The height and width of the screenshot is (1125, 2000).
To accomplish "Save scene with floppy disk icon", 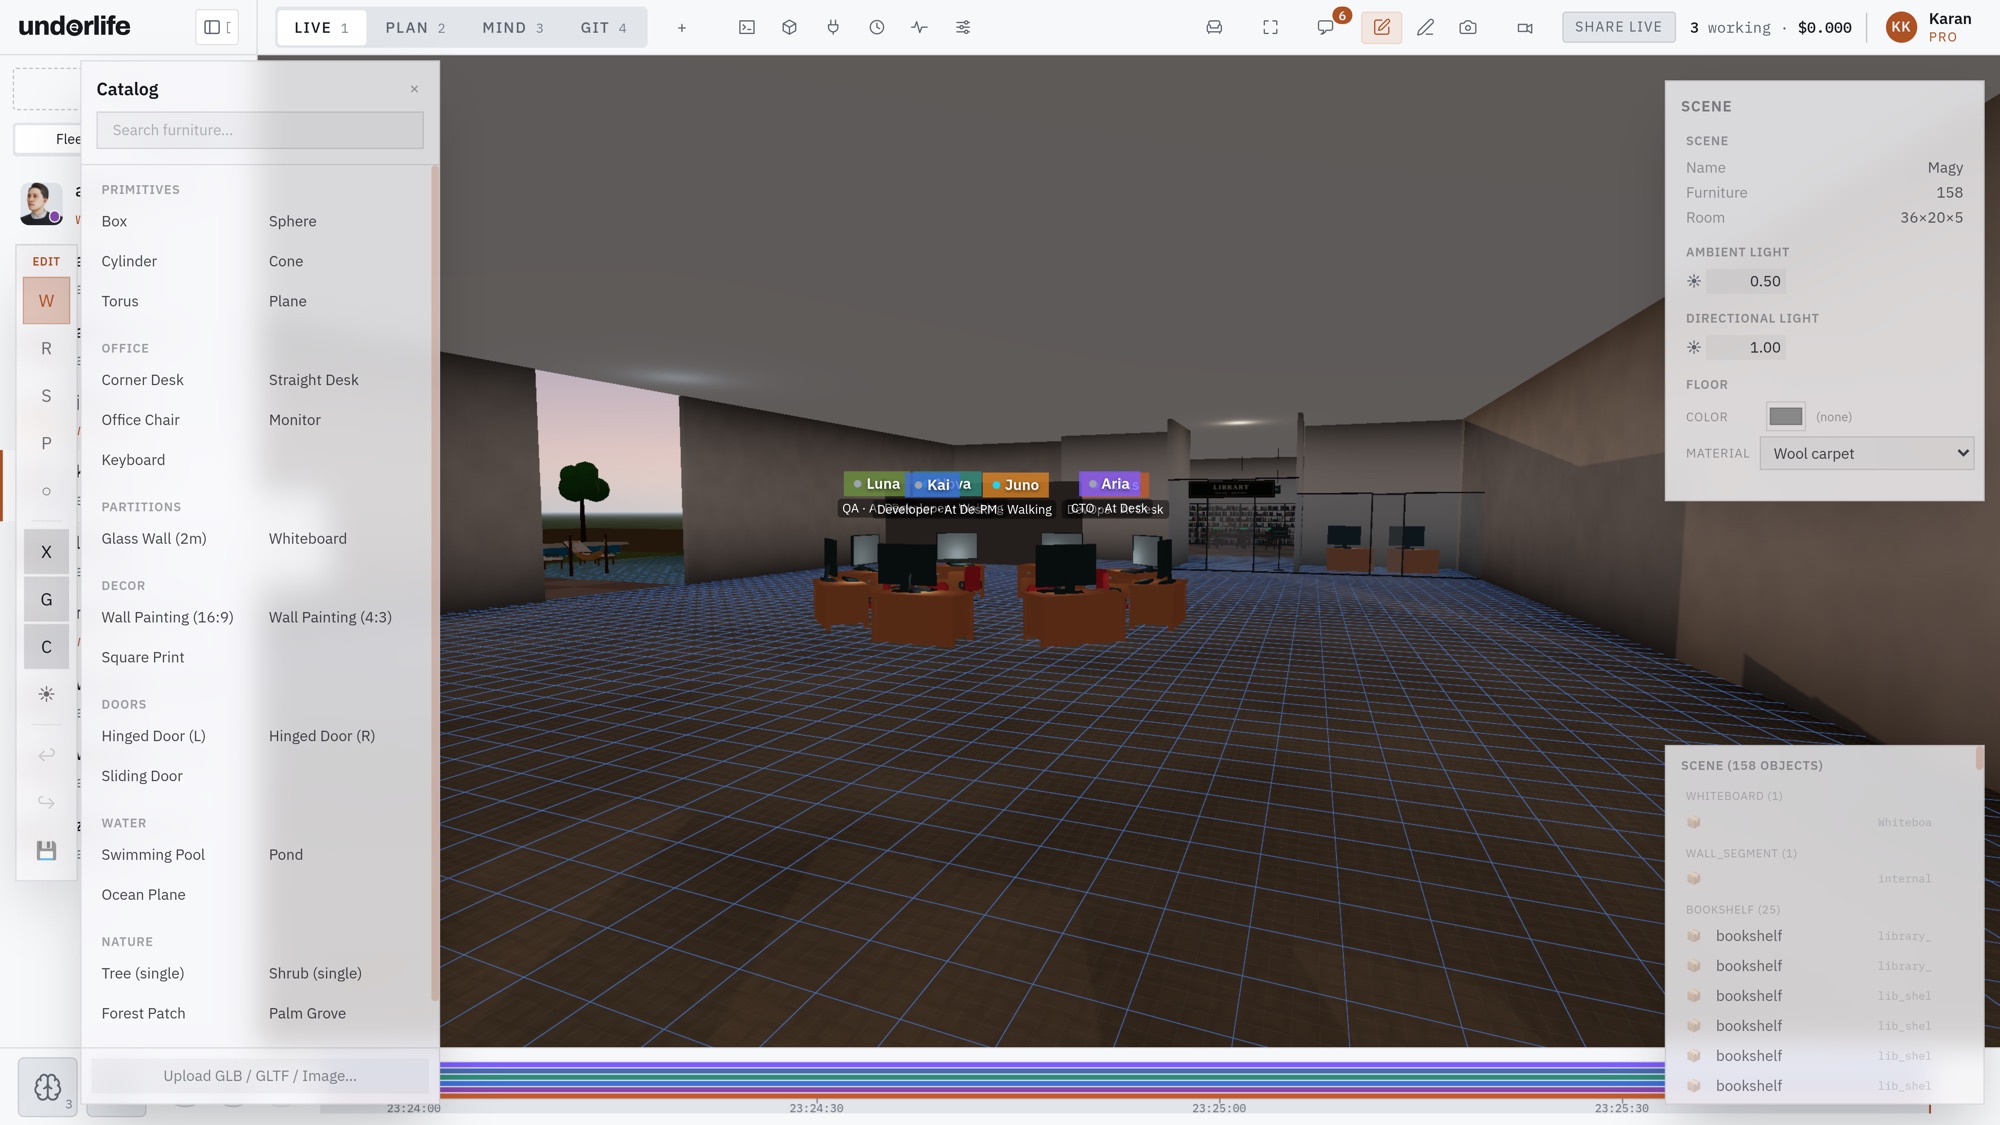I will [x=46, y=850].
